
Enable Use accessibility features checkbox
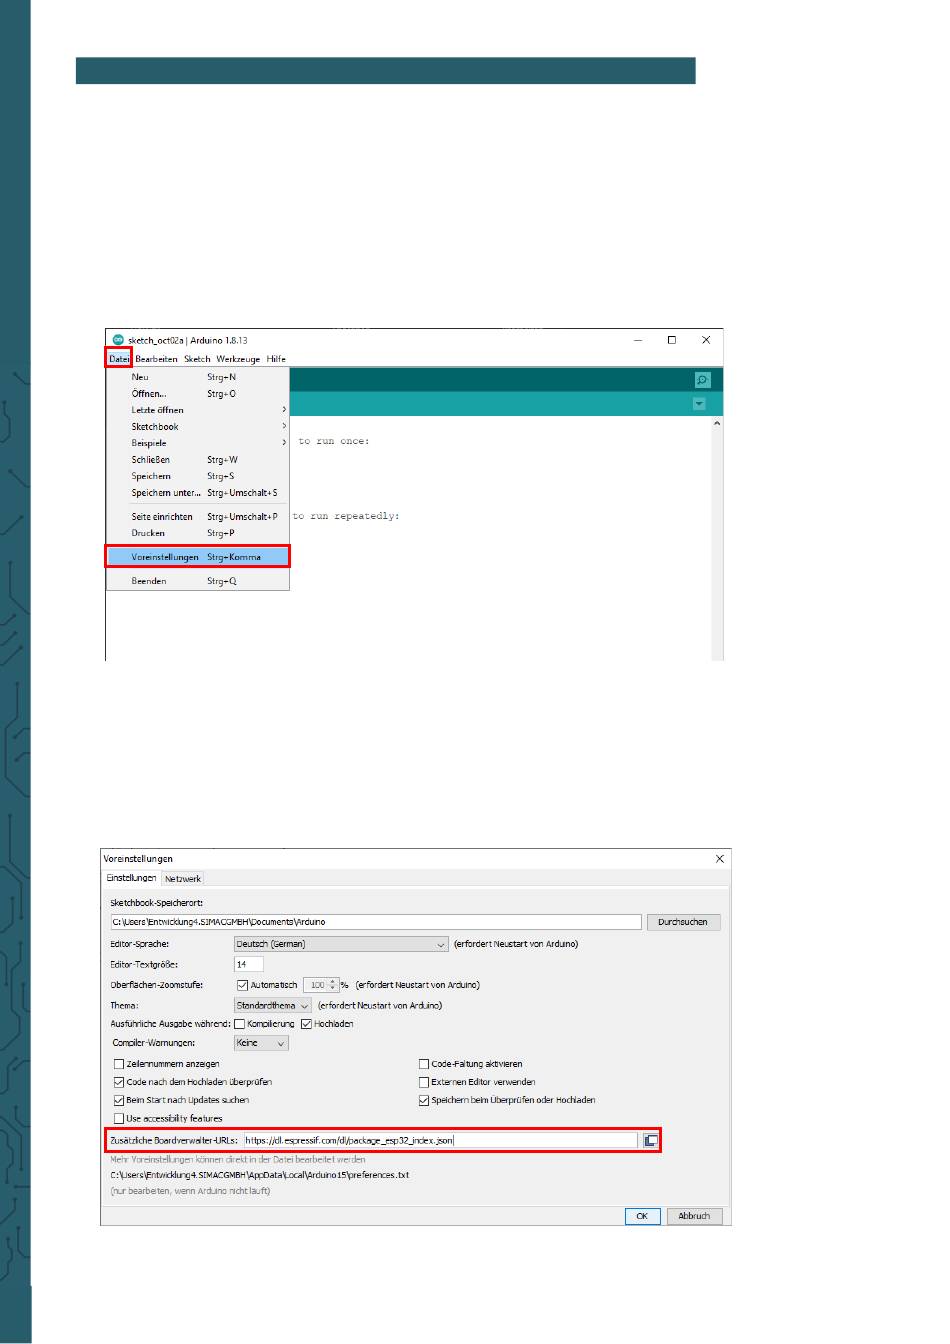coord(119,1118)
